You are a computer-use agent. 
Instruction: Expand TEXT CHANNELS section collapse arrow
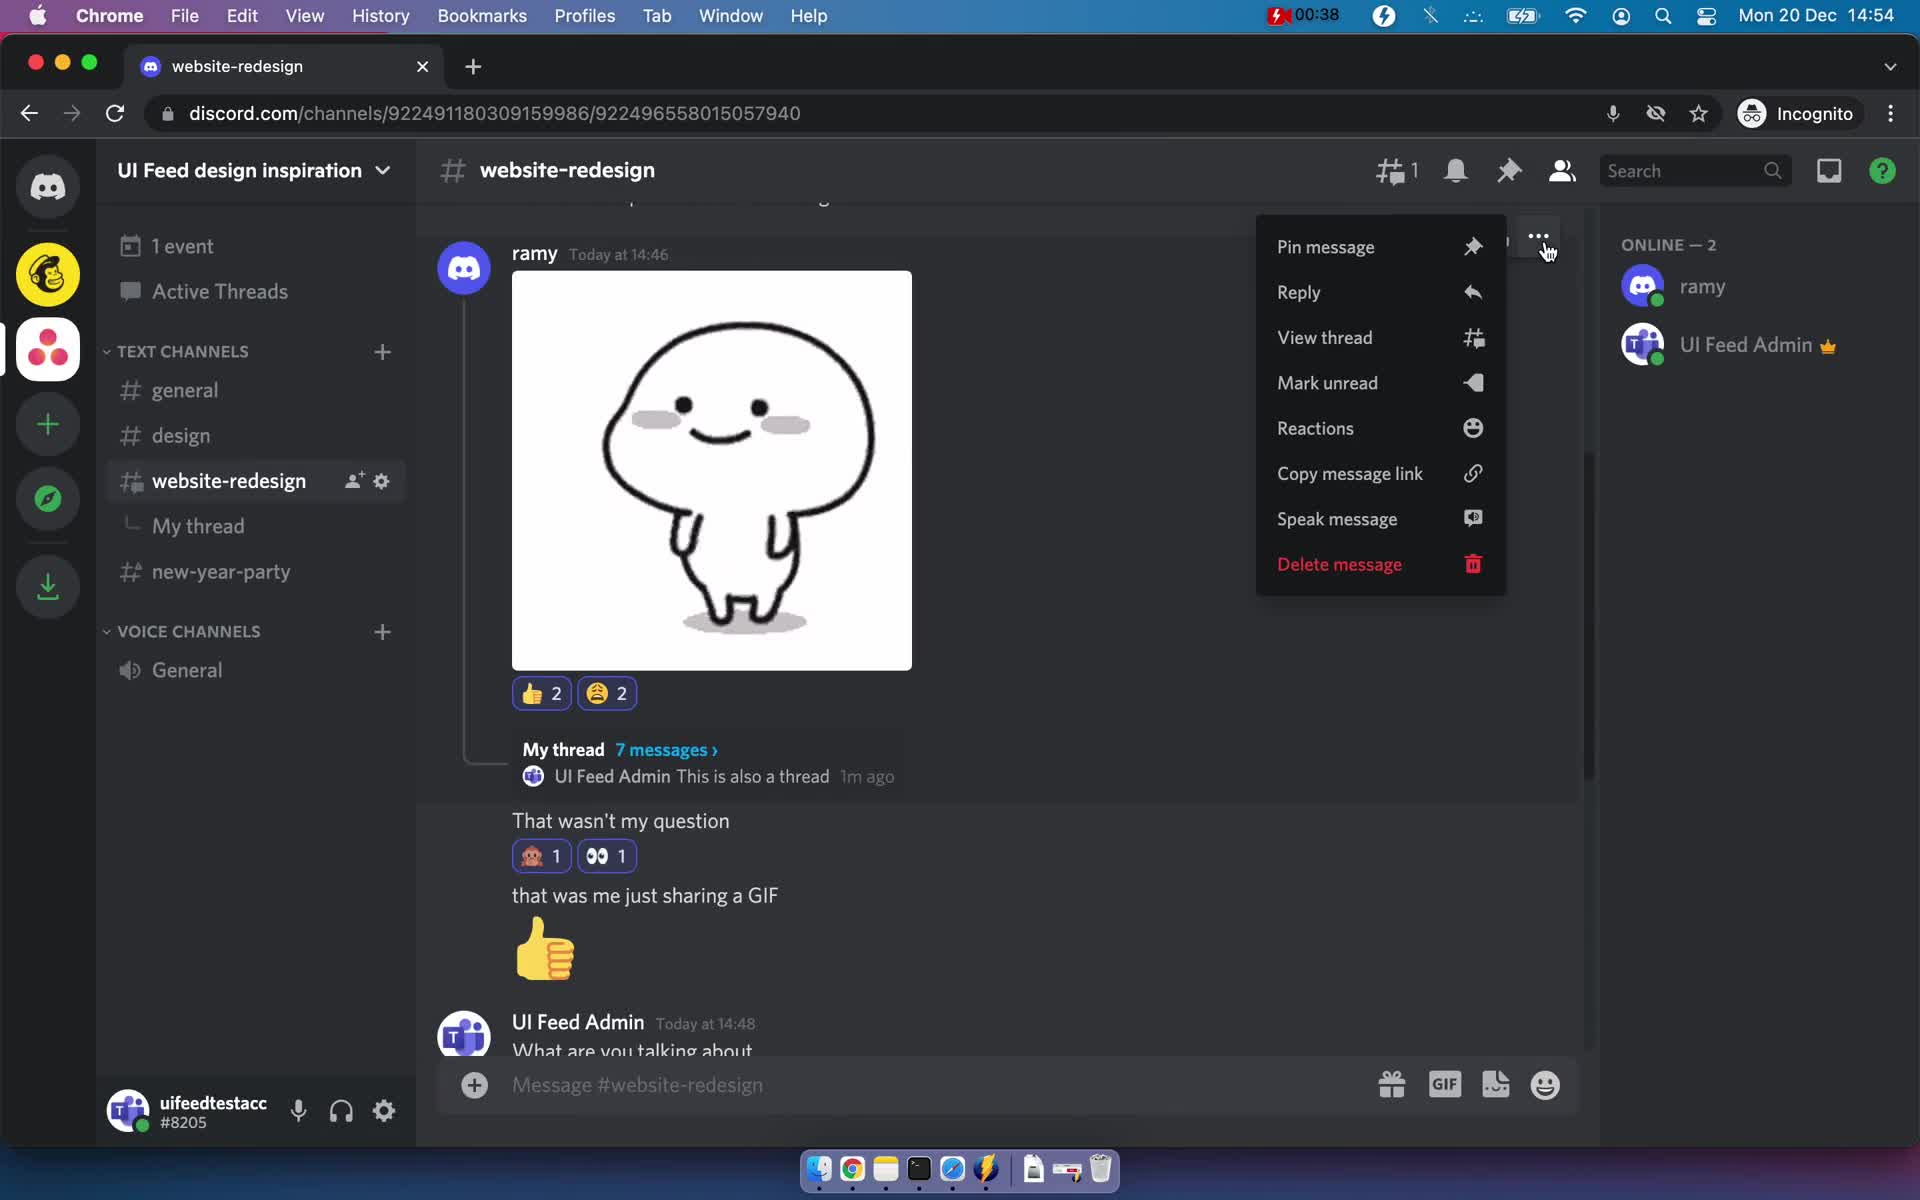click(x=105, y=350)
